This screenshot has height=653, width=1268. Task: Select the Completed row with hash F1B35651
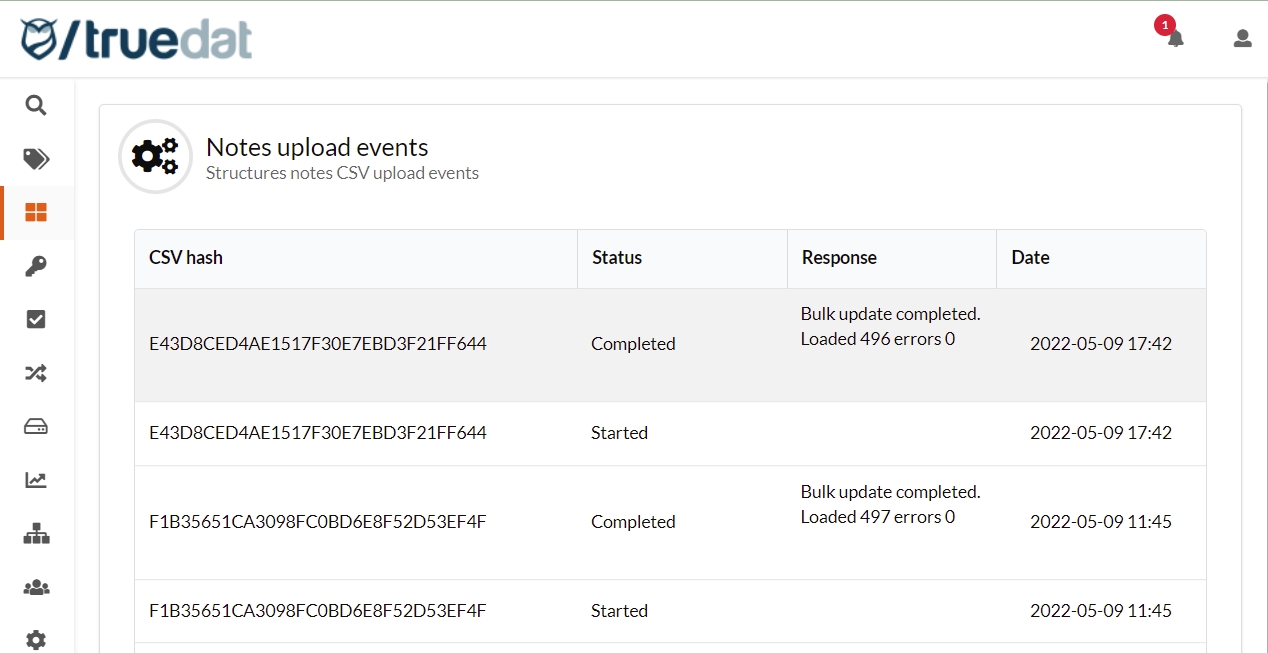(318, 522)
